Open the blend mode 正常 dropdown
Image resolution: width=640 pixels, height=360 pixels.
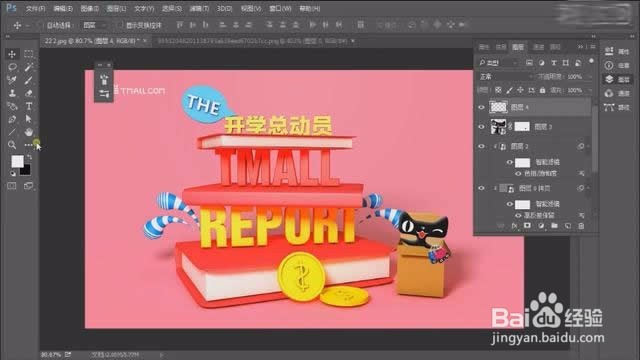(505, 76)
